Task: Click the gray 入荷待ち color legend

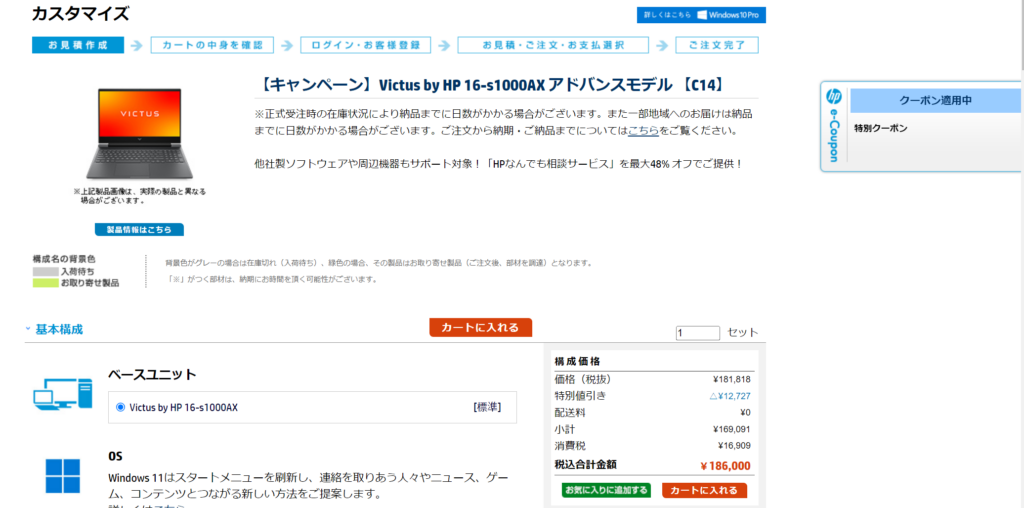Action: 46,271
